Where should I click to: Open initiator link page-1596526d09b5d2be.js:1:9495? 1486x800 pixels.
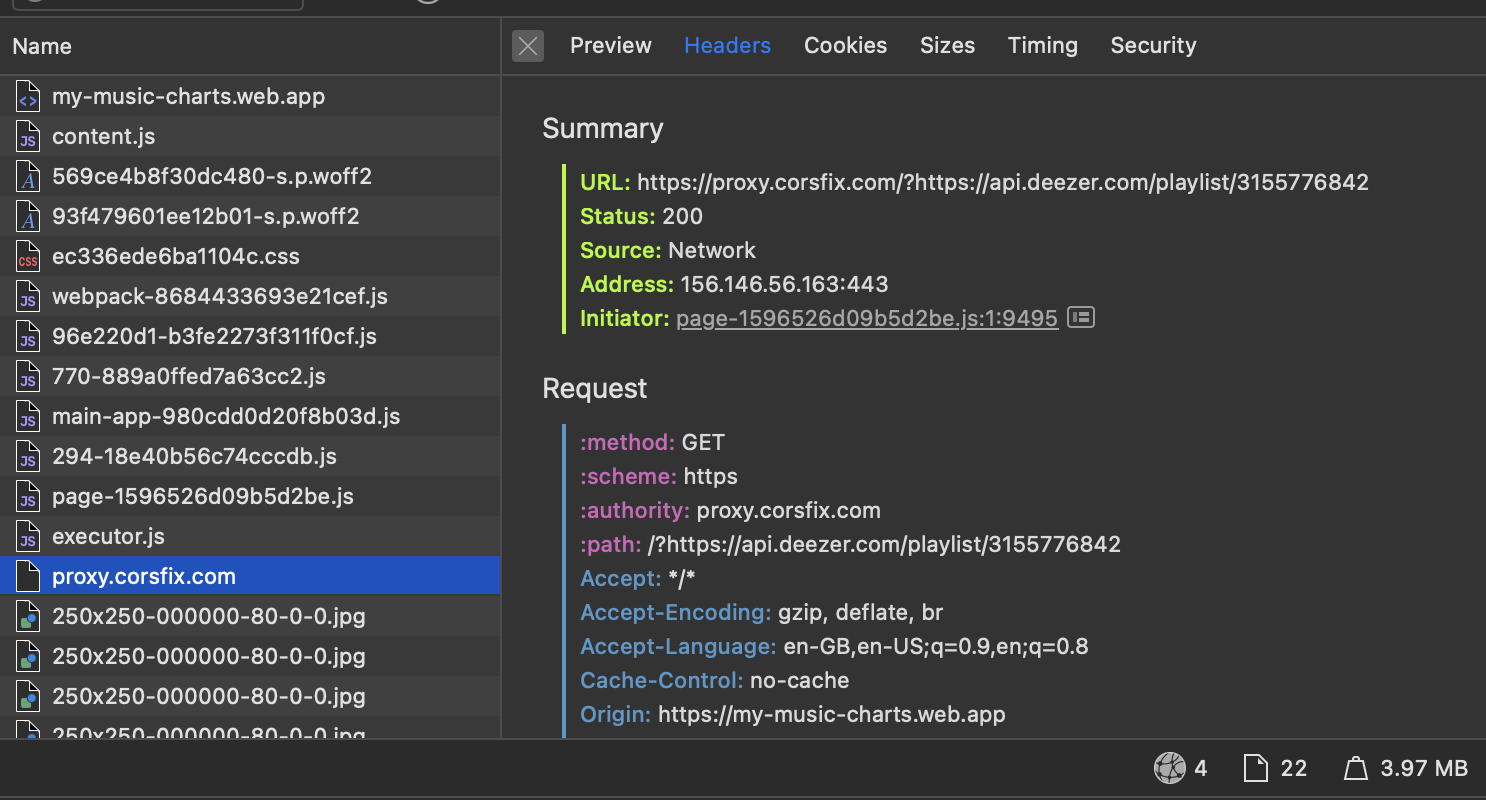[x=867, y=319]
